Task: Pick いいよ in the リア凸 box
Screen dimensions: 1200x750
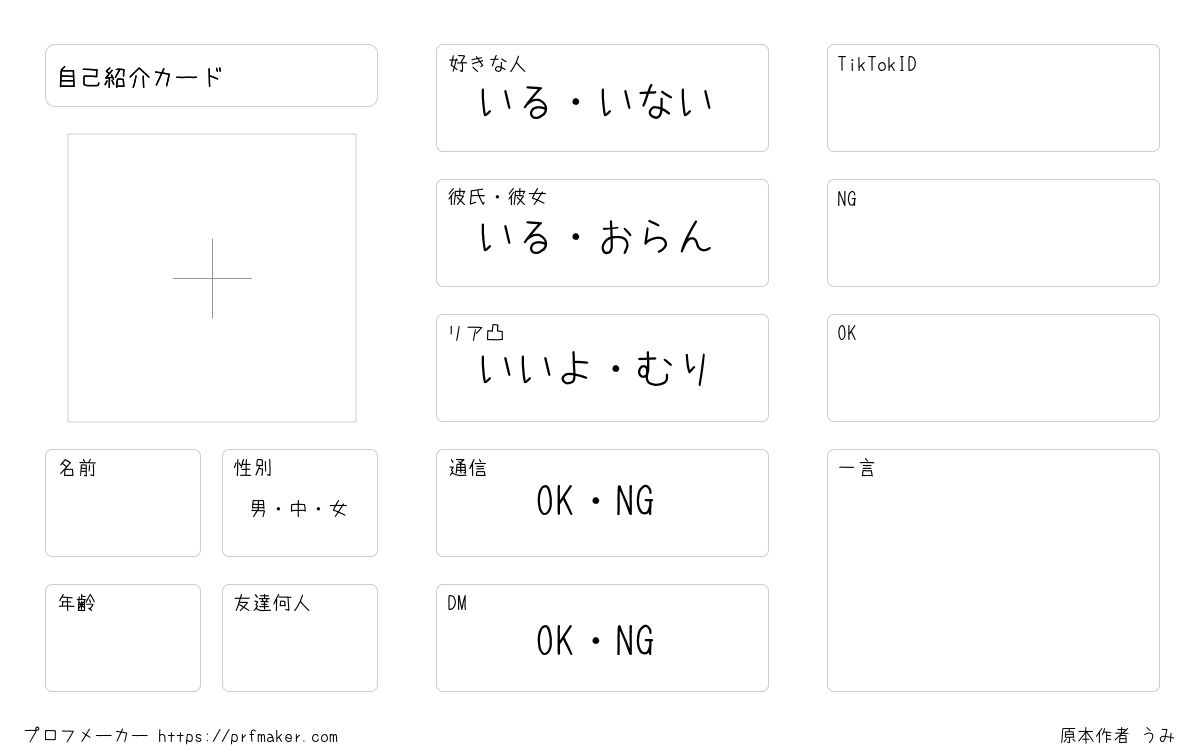Action: coord(534,370)
